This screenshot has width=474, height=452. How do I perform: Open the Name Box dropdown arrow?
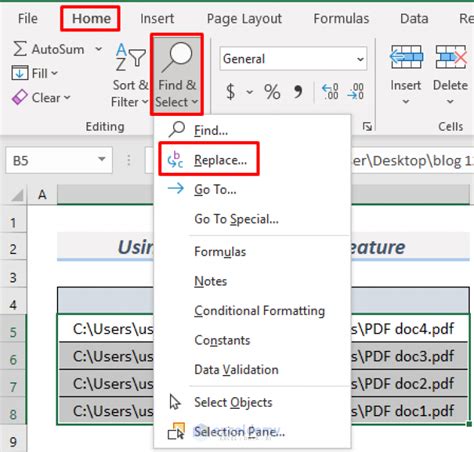[102, 160]
